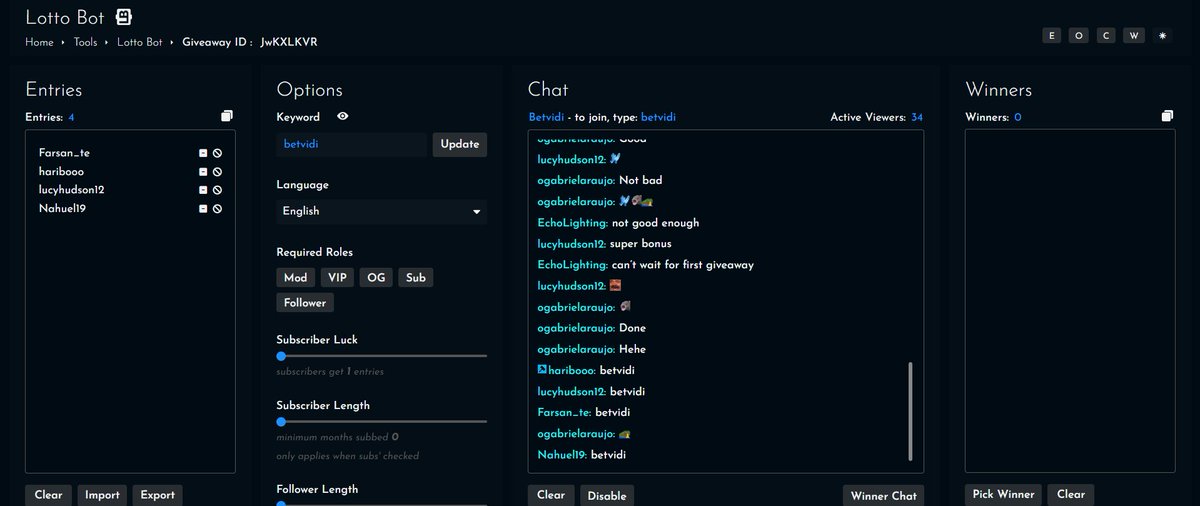Copy the entries list with copy icon

click(227, 117)
